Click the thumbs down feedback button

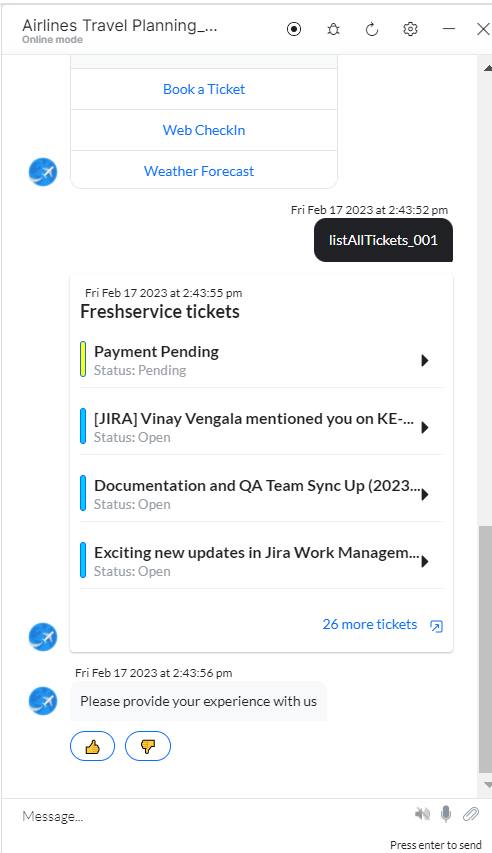[x=148, y=746]
